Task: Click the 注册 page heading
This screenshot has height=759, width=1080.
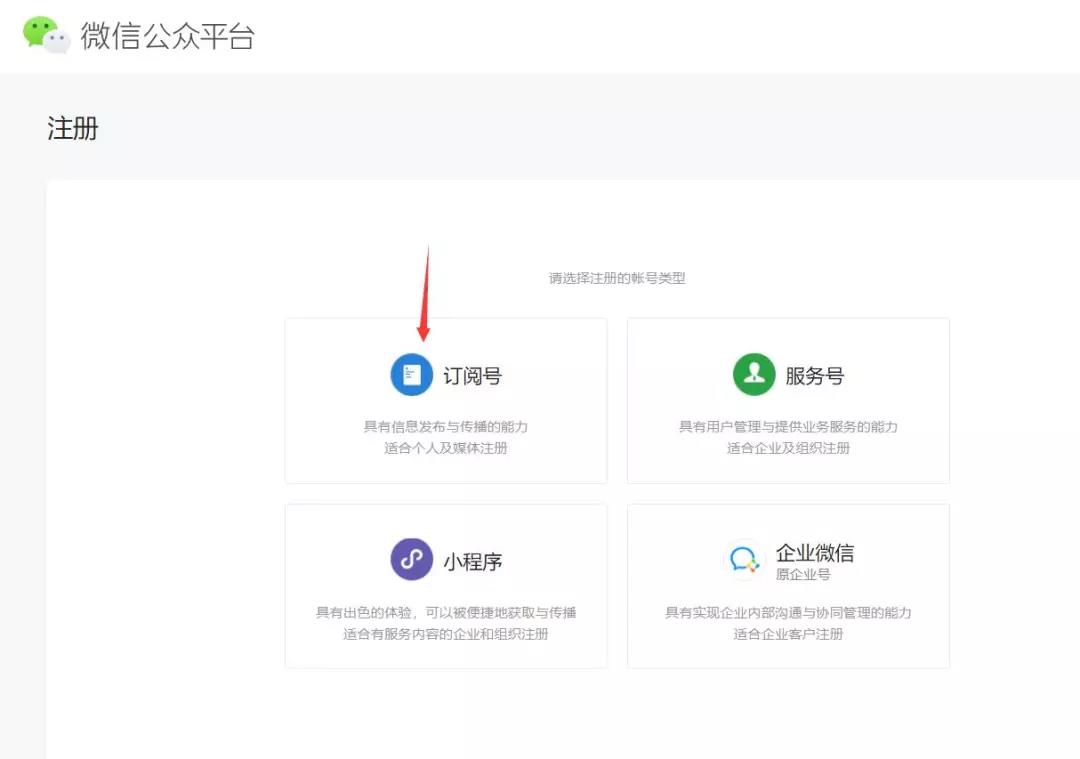Action: pos(72,129)
